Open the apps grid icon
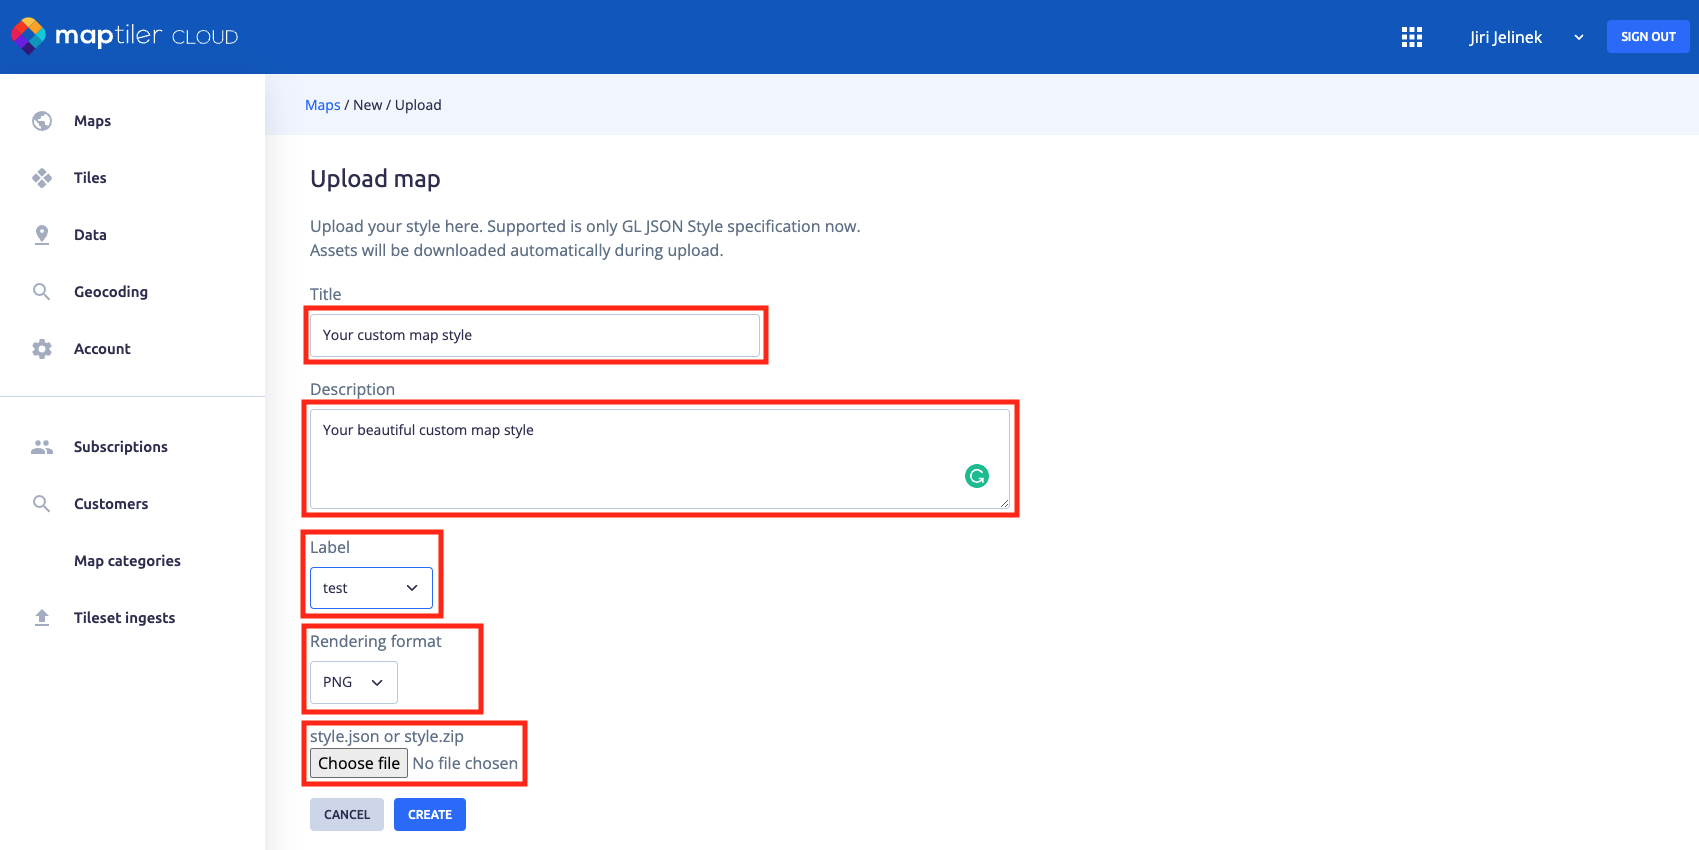The image size is (1699, 850). [1411, 37]
